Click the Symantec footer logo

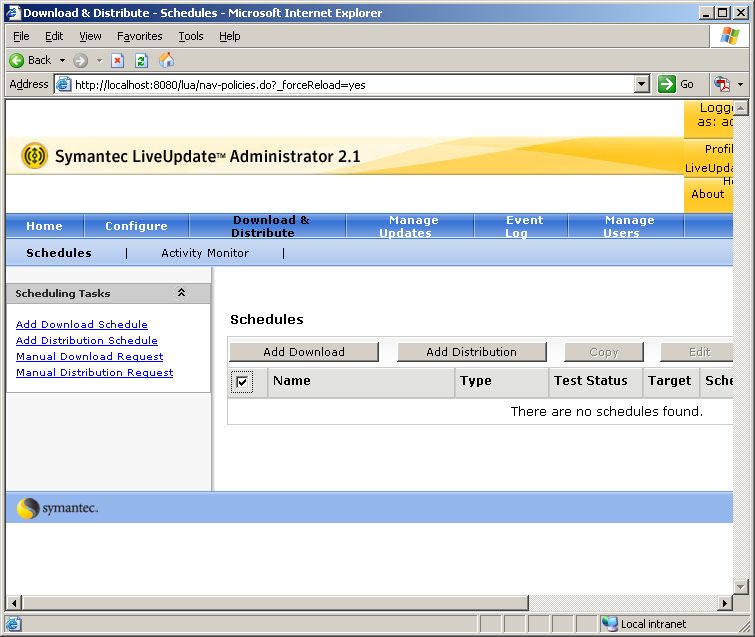pyautogui.click(x=57, y=508)
